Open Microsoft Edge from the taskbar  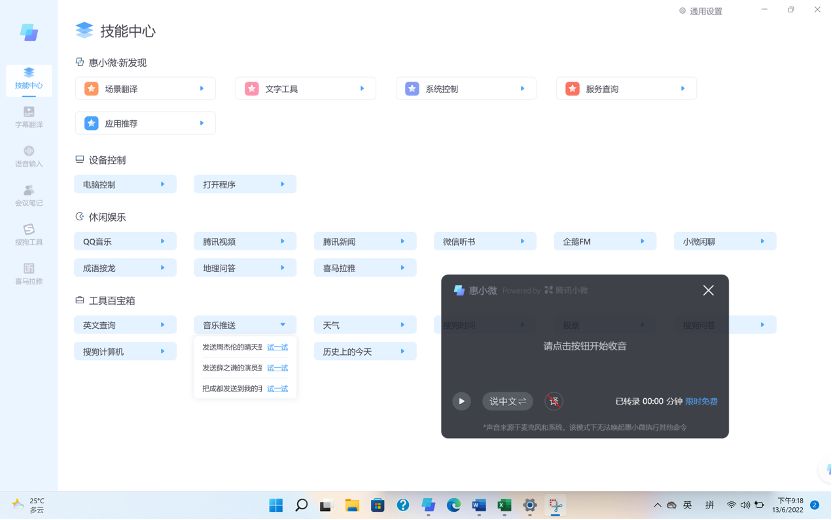click(454, 505)
